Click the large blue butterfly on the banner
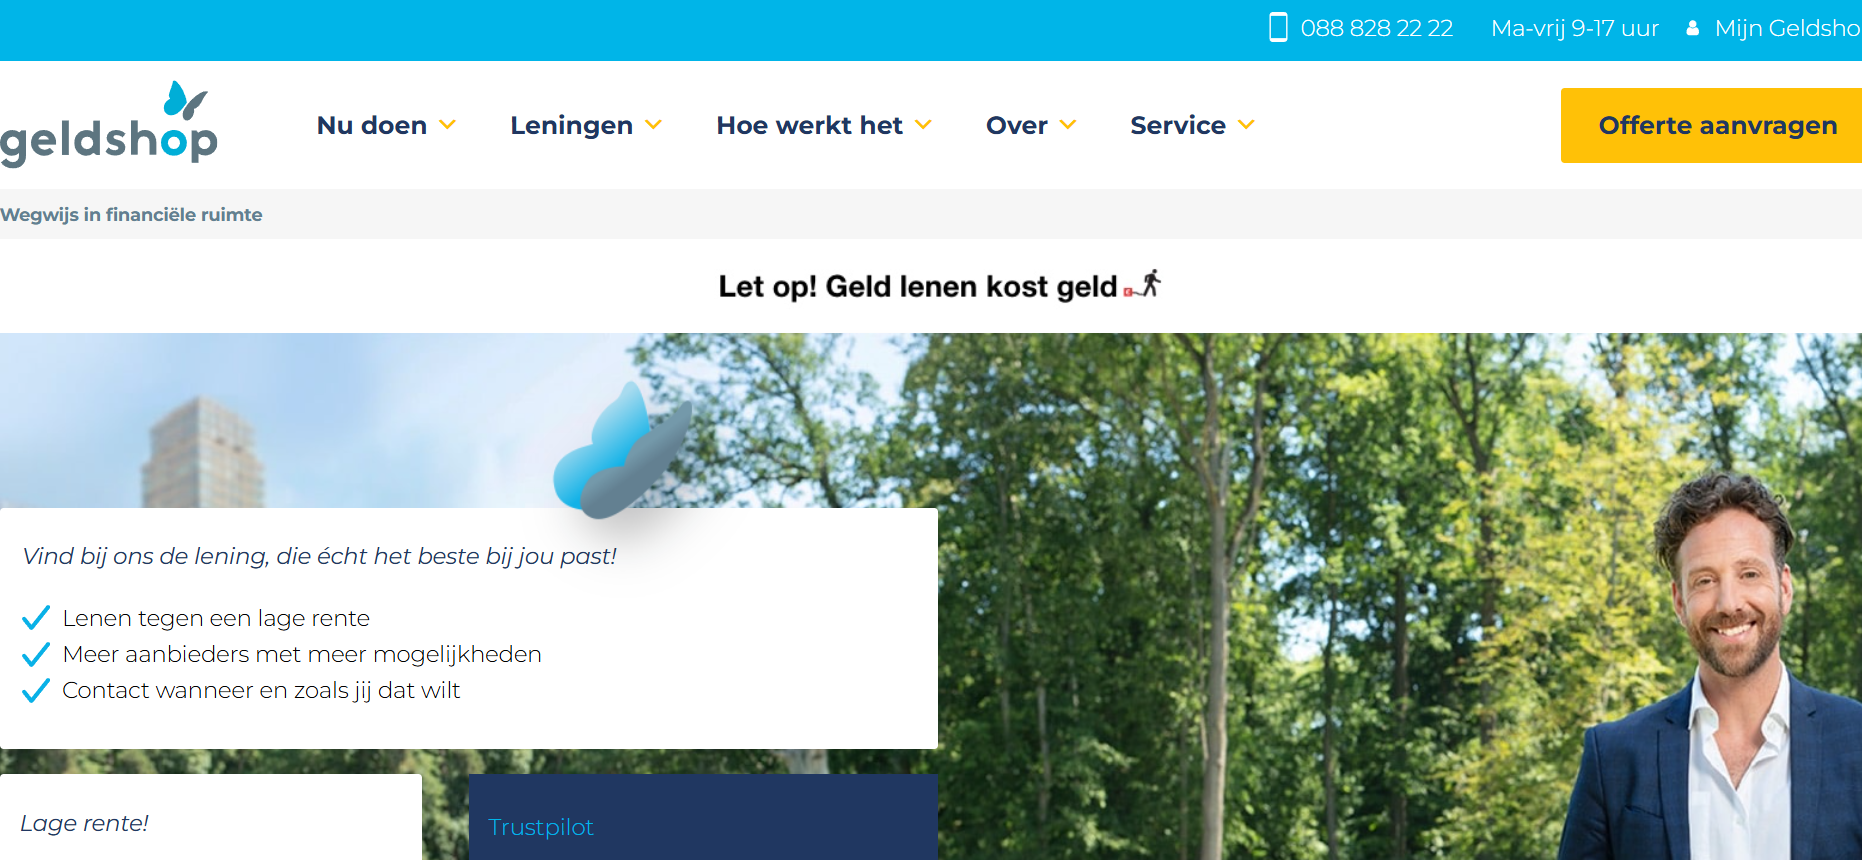Viewport: 1862px width, 860px height. (622, 451)
